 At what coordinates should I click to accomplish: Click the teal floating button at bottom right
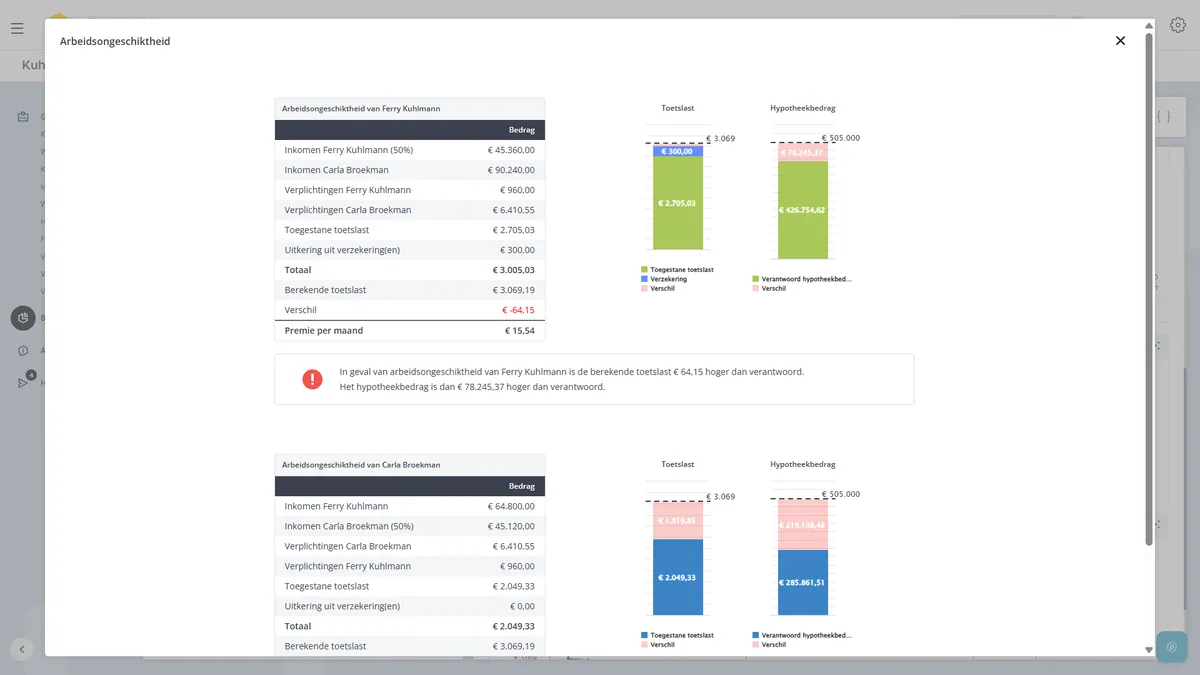point(1172,647)
